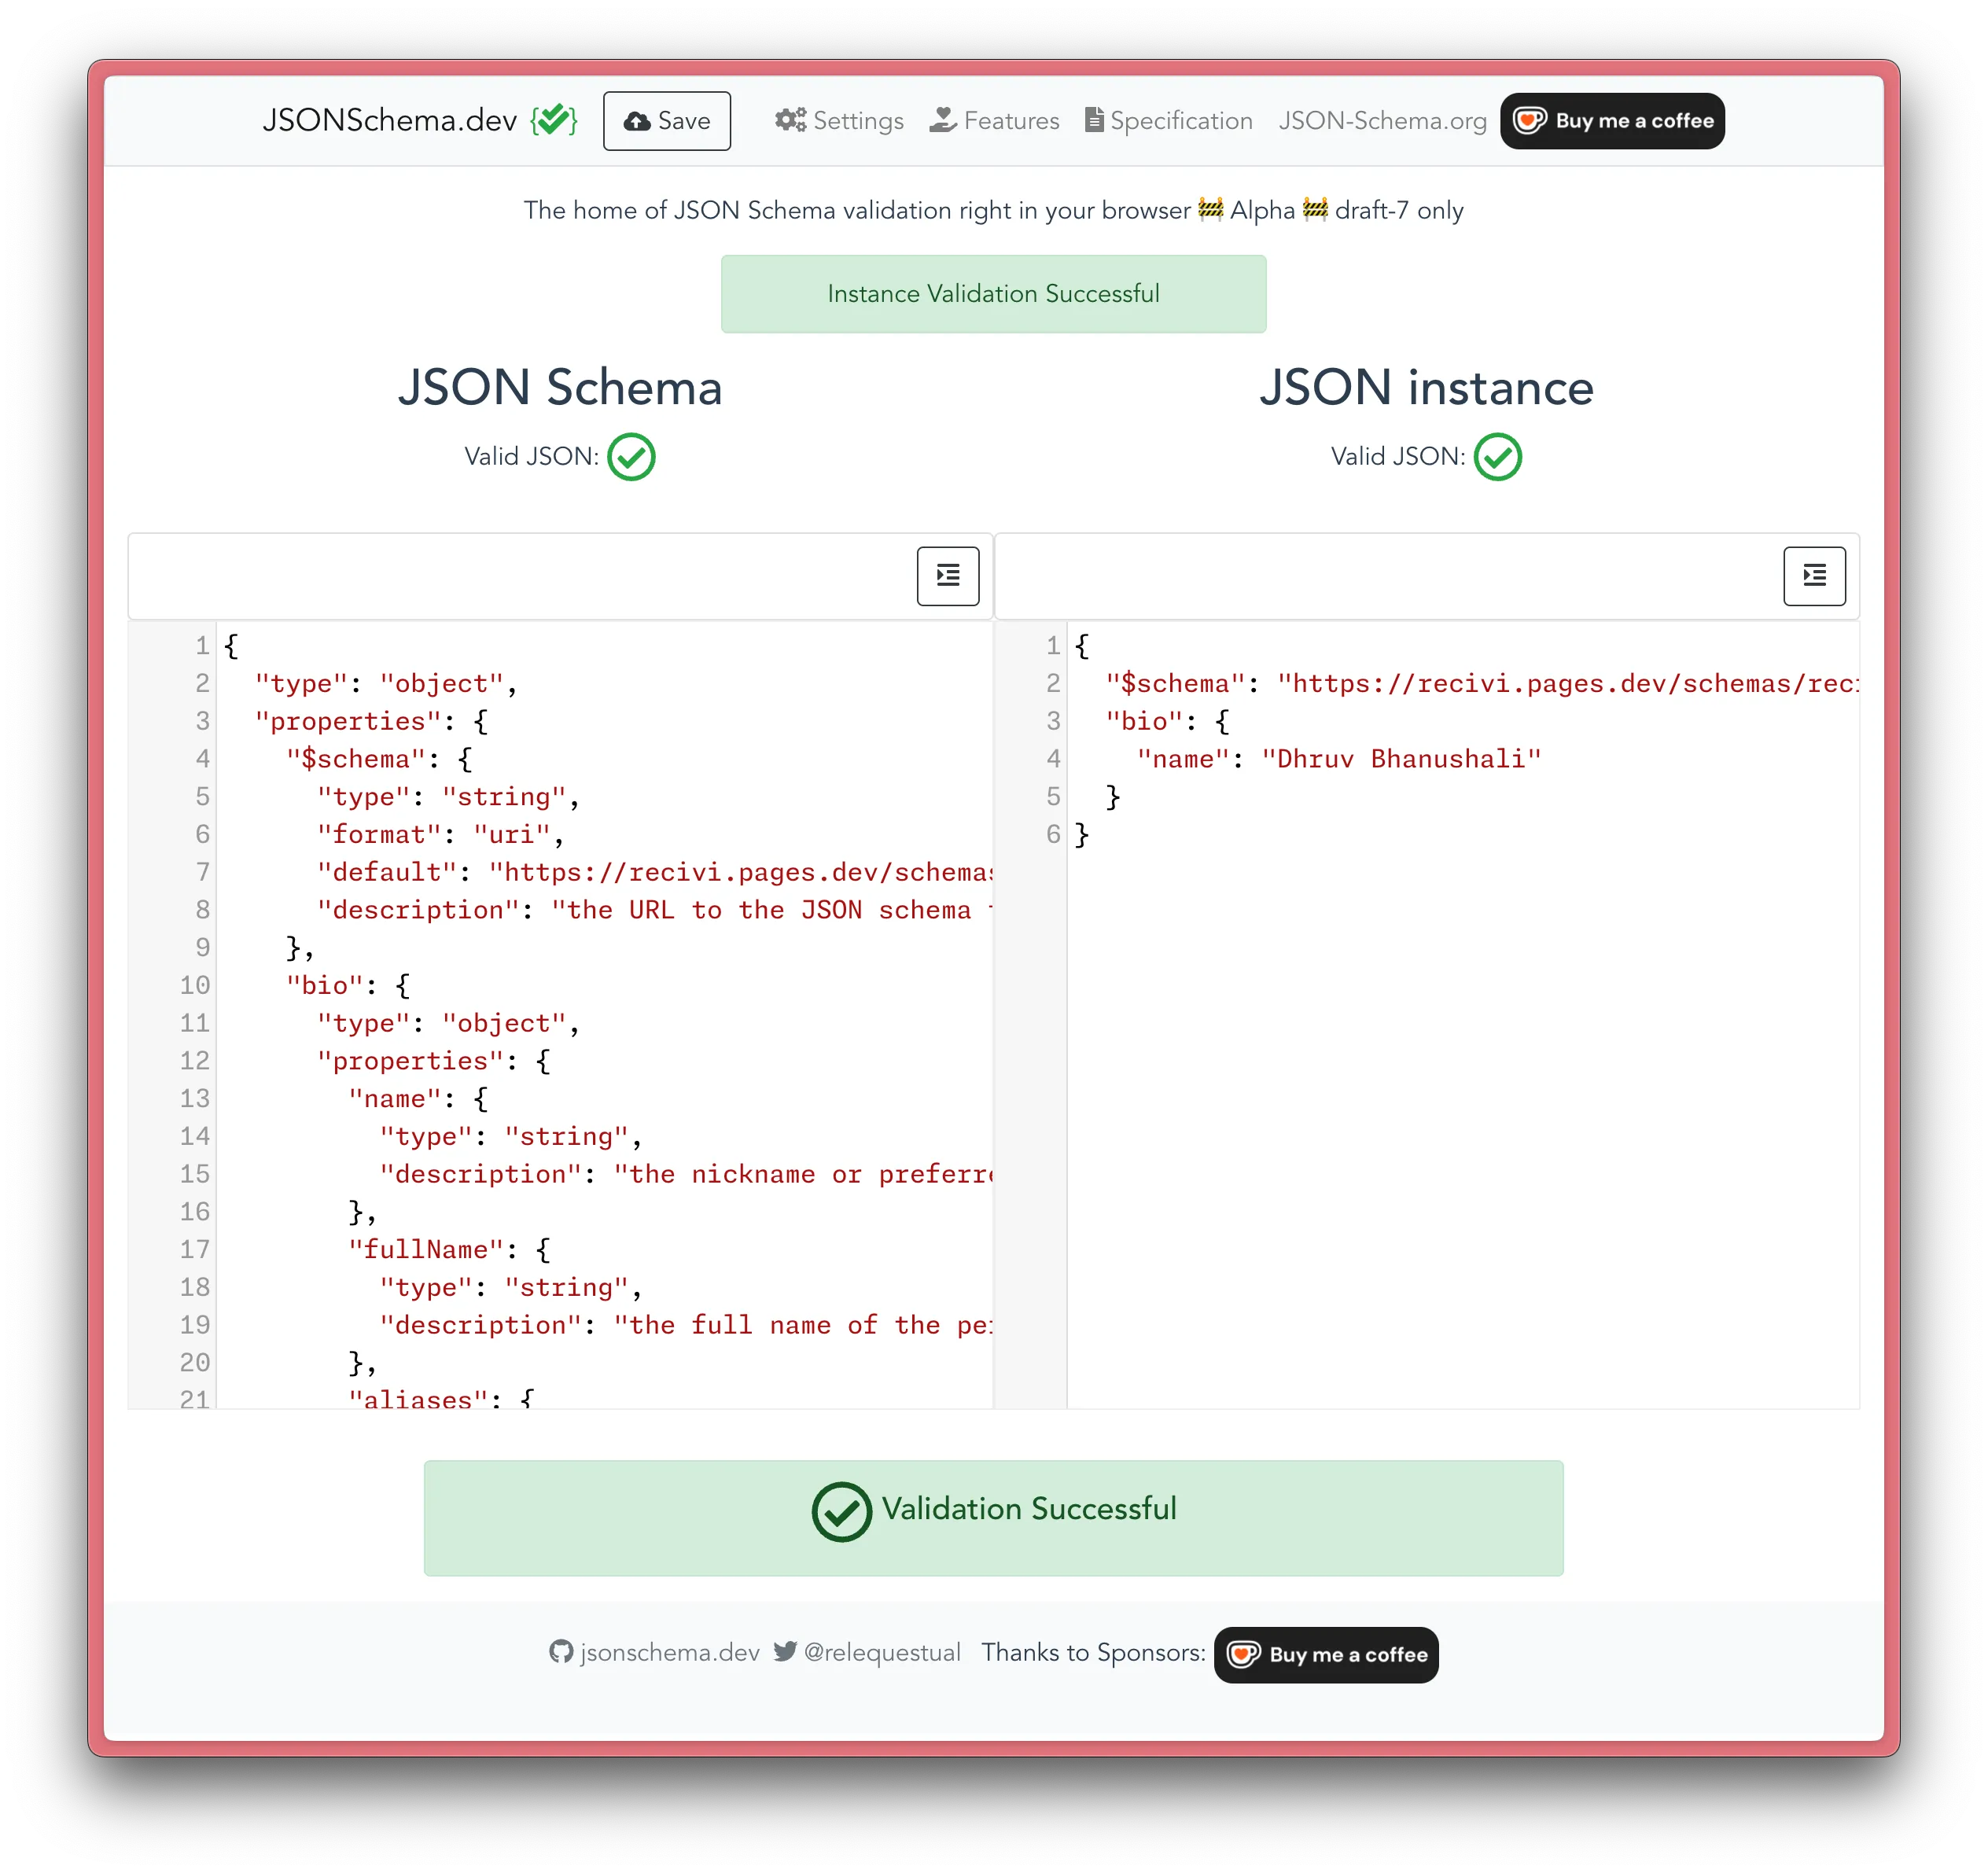1988x1873 pixels.
Task: Open the Settings menu item
Action: click(x=839, y=121)
